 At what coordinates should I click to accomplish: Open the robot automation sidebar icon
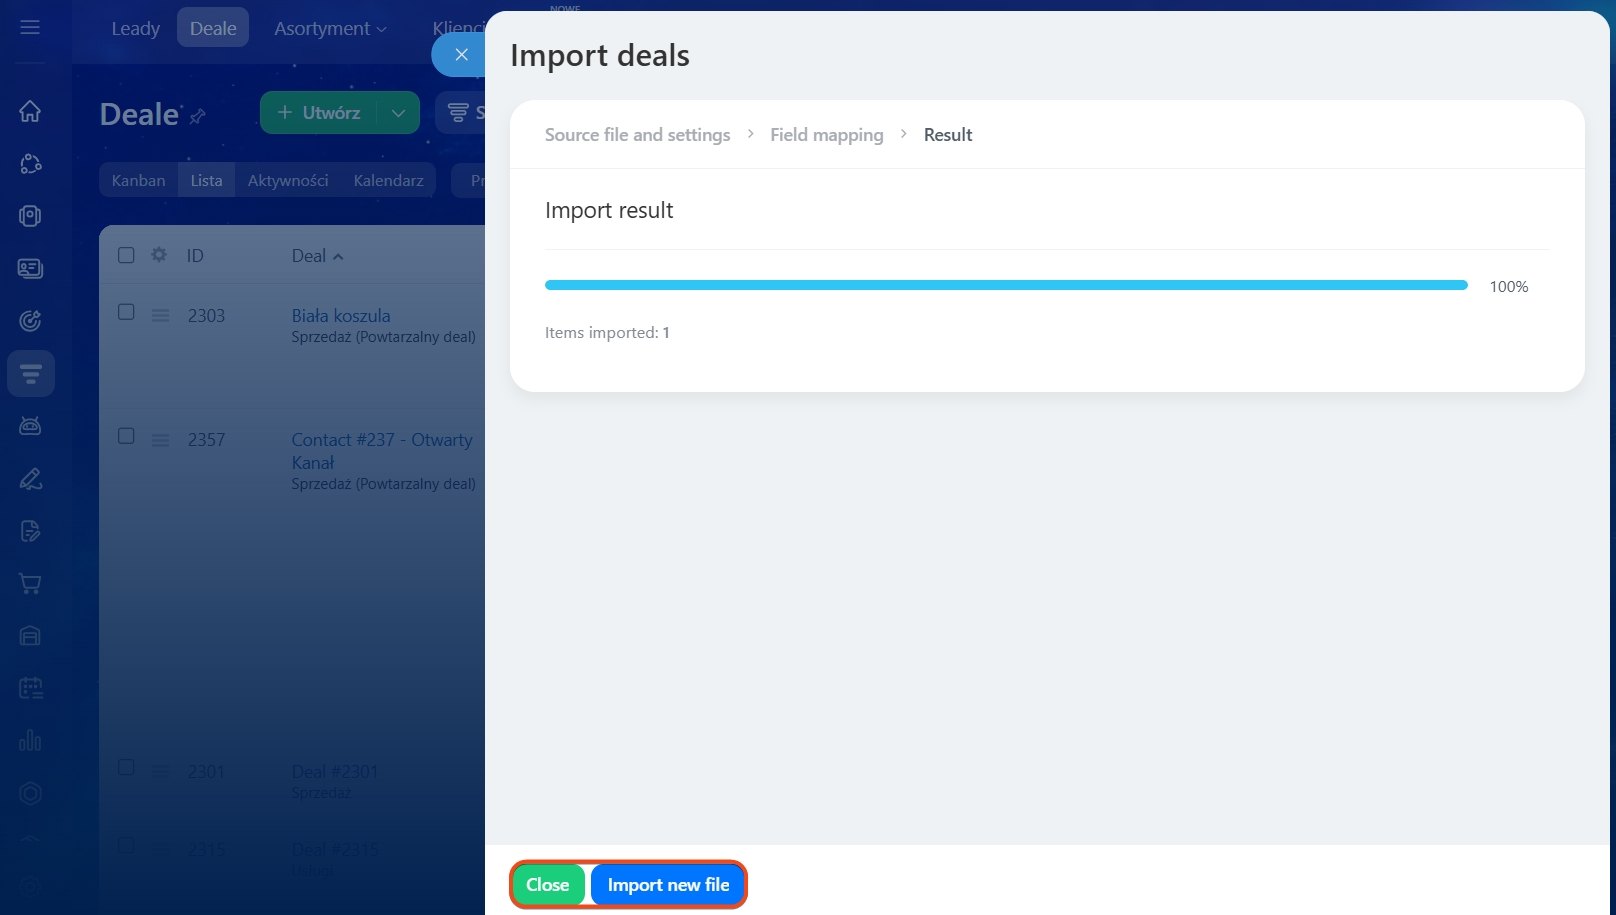[x=30, y=426]
